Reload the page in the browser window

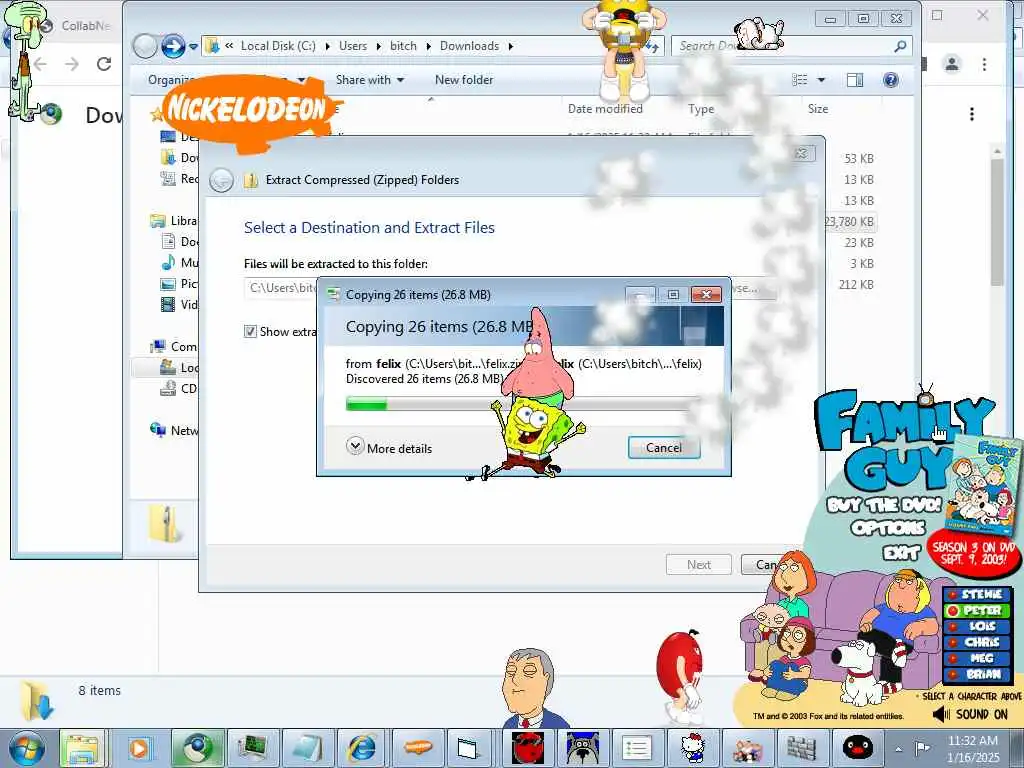point(104,64)
